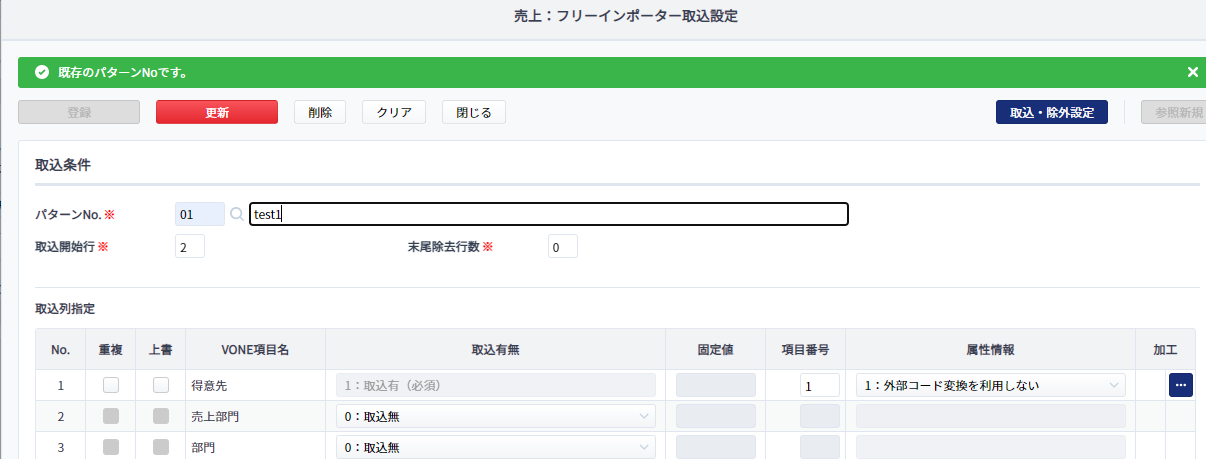This screenshot has width=1206, height=459.
Task: Click the 取込開始行 input field
Action: tap(190, 246)
